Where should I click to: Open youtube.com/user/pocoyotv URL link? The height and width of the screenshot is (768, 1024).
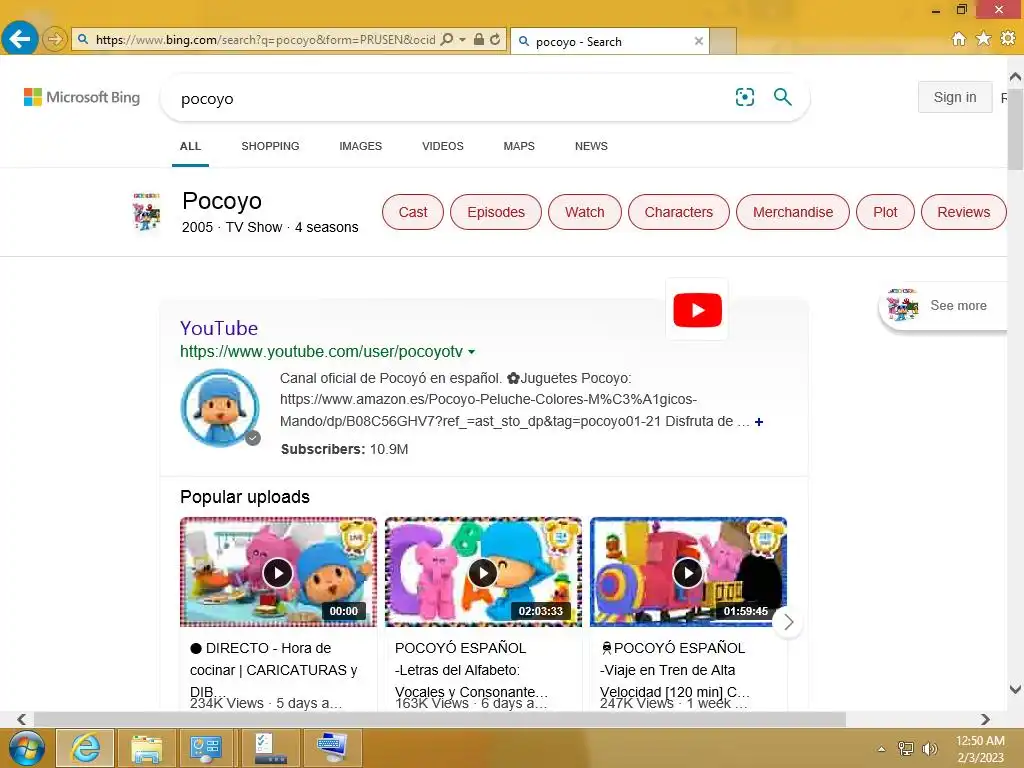coord(321,351)
